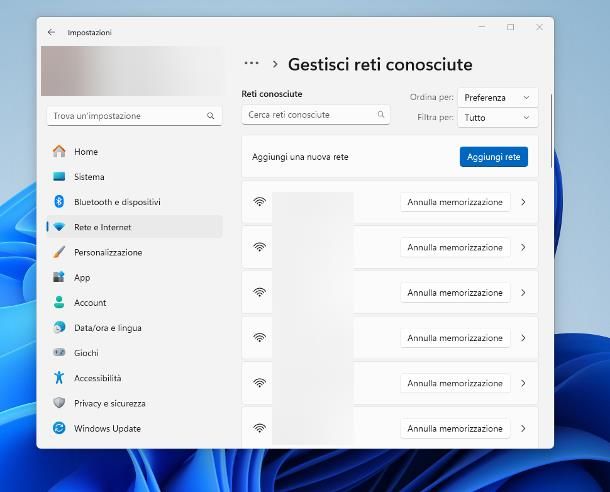The image size is (610, 492).
Task: Expand the fifth network's chevron arrow
Action: pos(523,383)
